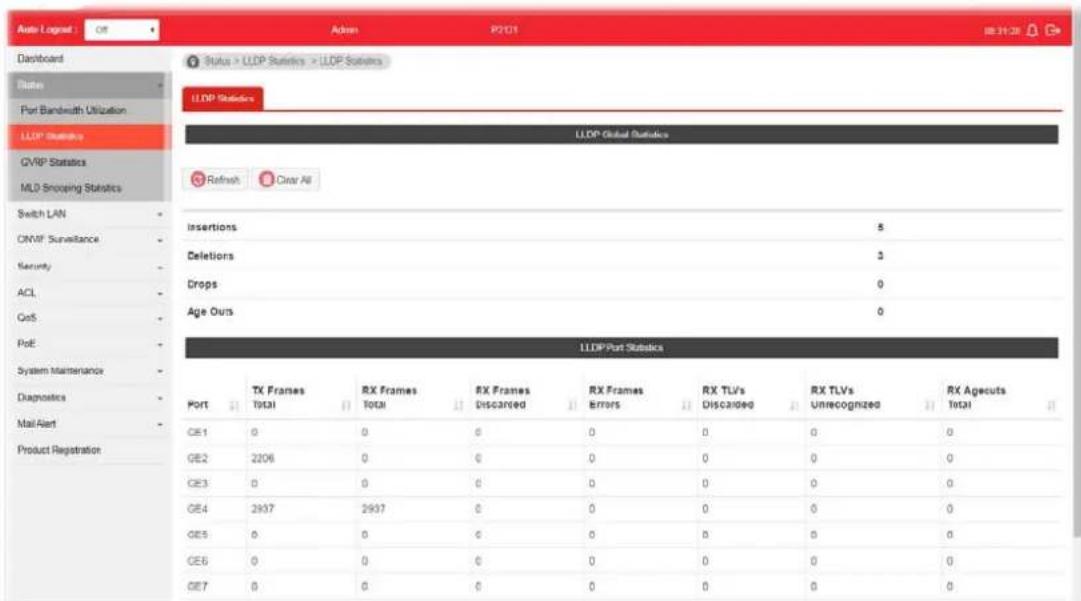
Task: Expand the Mail Alert menu
Action: pyautogui.click(x=90, y=424)
